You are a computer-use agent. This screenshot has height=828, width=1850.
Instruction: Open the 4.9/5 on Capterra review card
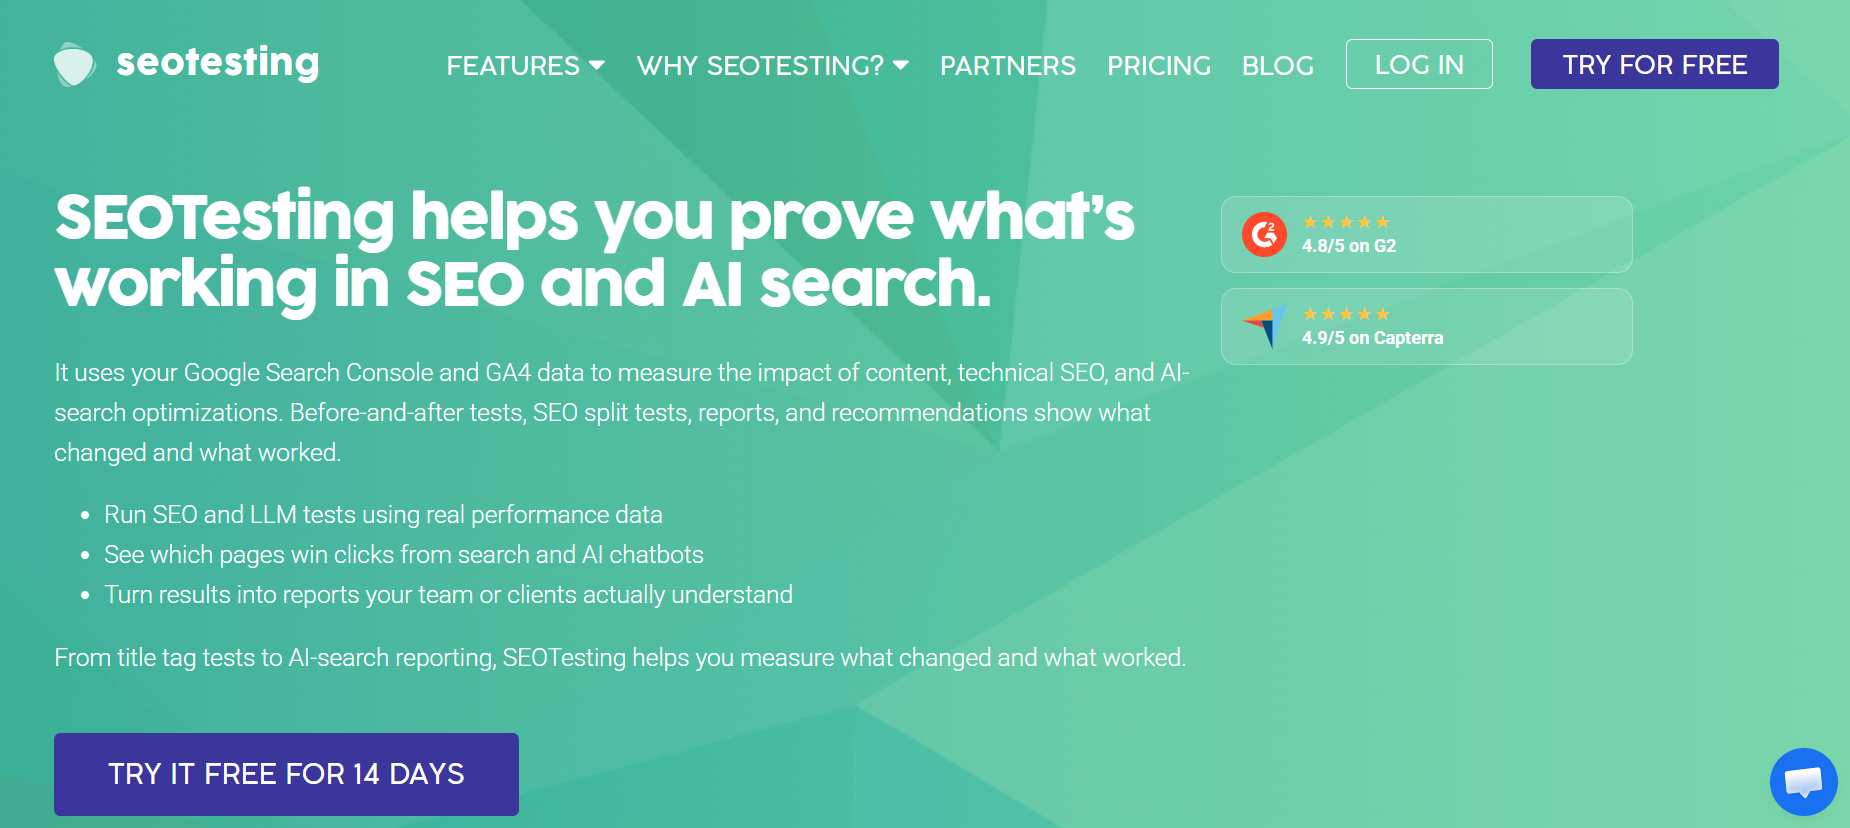pyautogui.click(x=1427, y=327)
